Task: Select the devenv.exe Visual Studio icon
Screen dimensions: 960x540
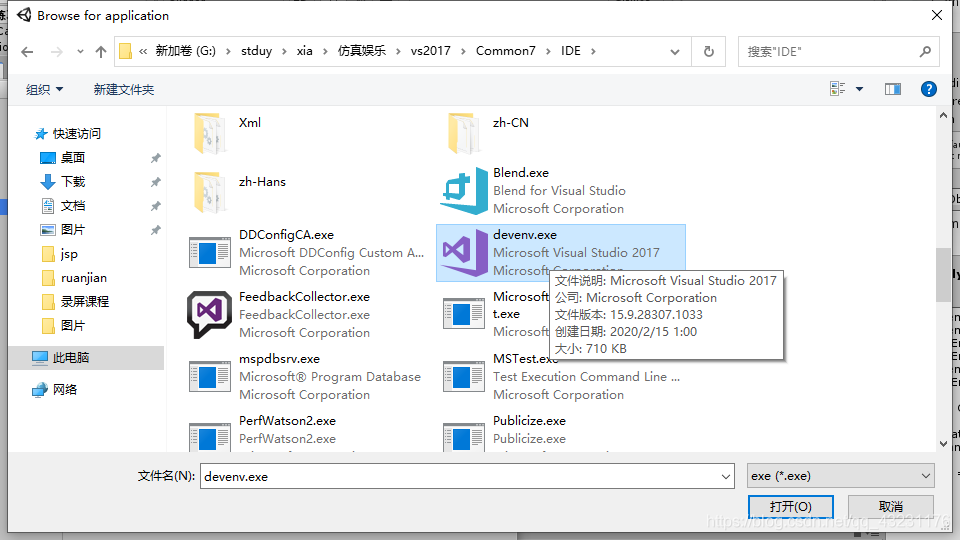Action: [x=465, y=252]
